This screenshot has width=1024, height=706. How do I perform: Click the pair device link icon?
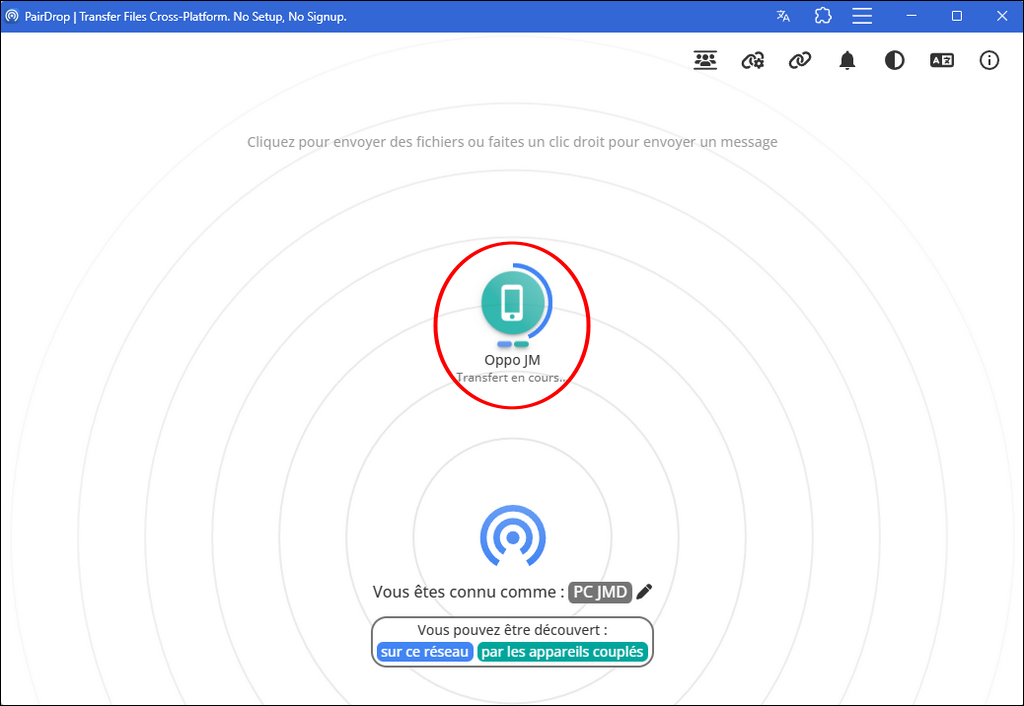pos(799,61)
